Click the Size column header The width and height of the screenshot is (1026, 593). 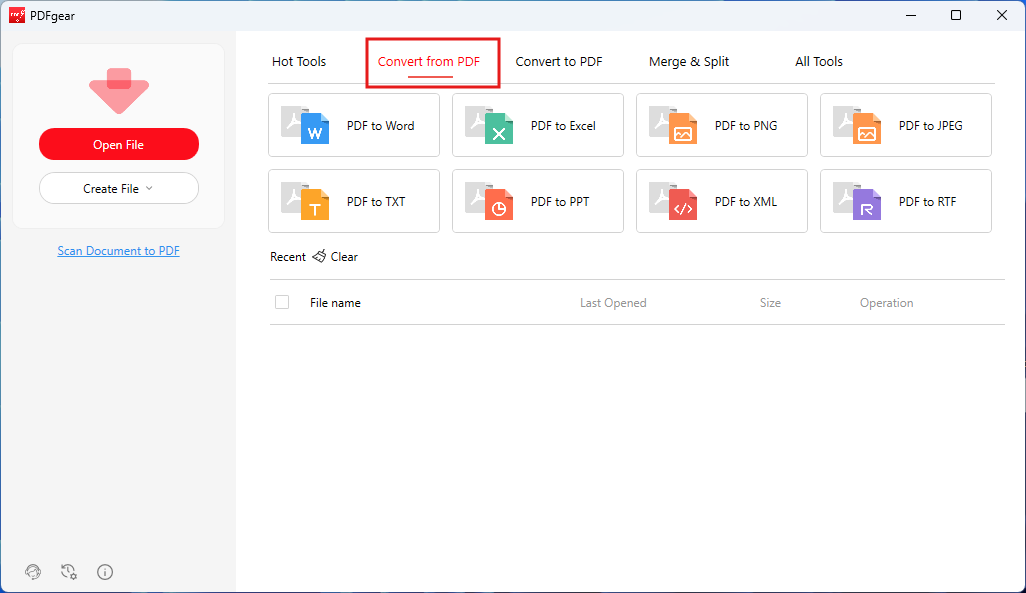click(770, 303)
